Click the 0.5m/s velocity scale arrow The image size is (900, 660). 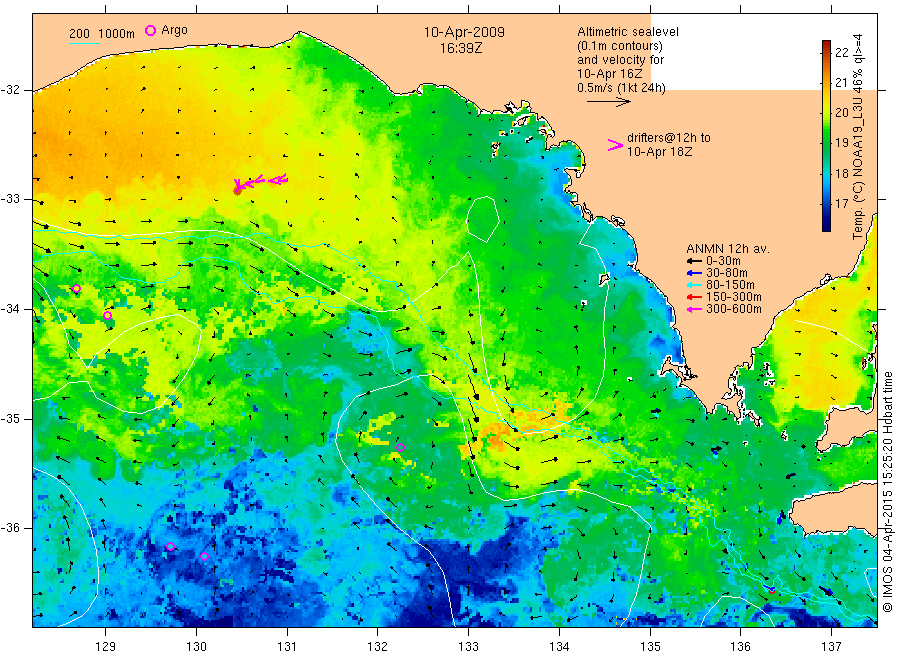click(x=608, y=102)
